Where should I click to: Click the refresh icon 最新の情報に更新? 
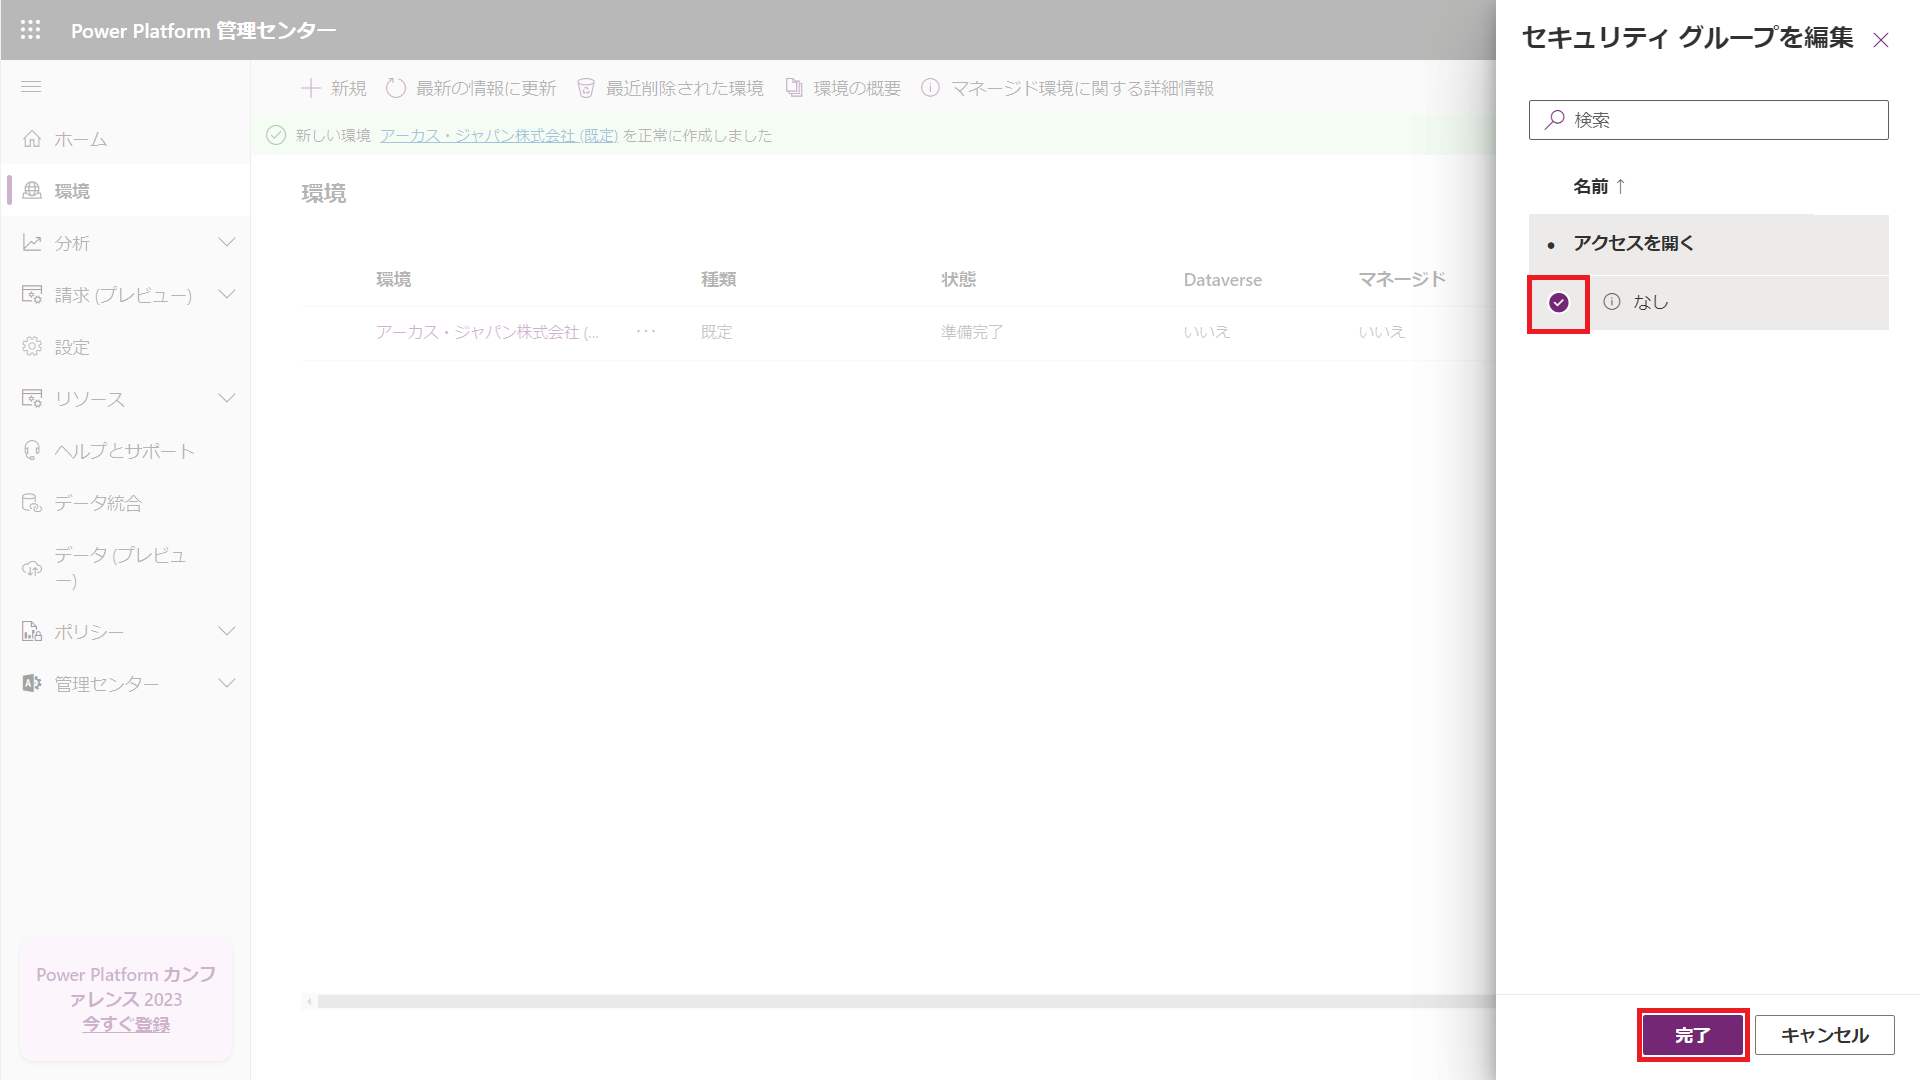pyautogui.click(x=396, y=88)
